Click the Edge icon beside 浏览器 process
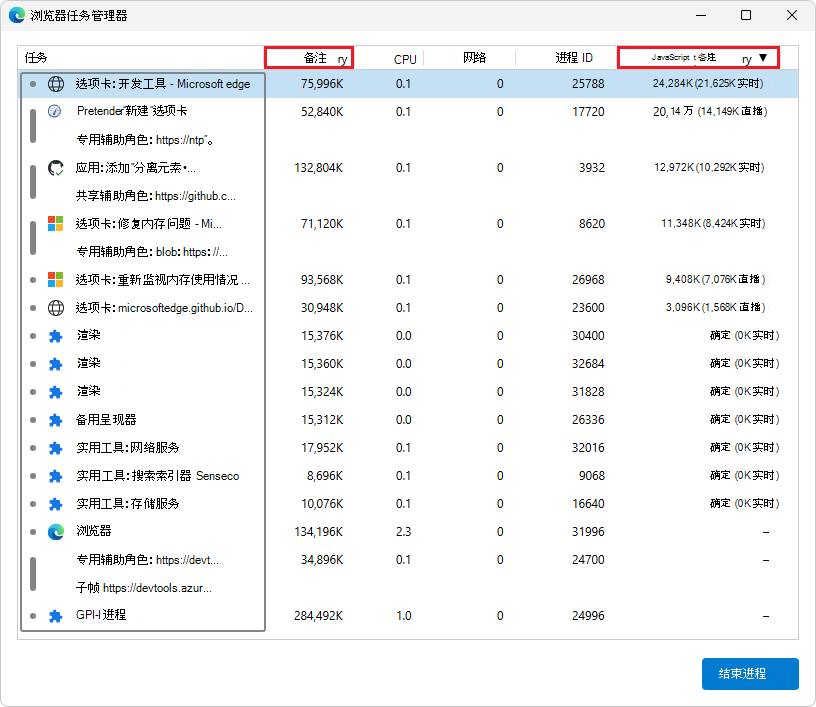816x707 pixels. (x=56, y=532)
